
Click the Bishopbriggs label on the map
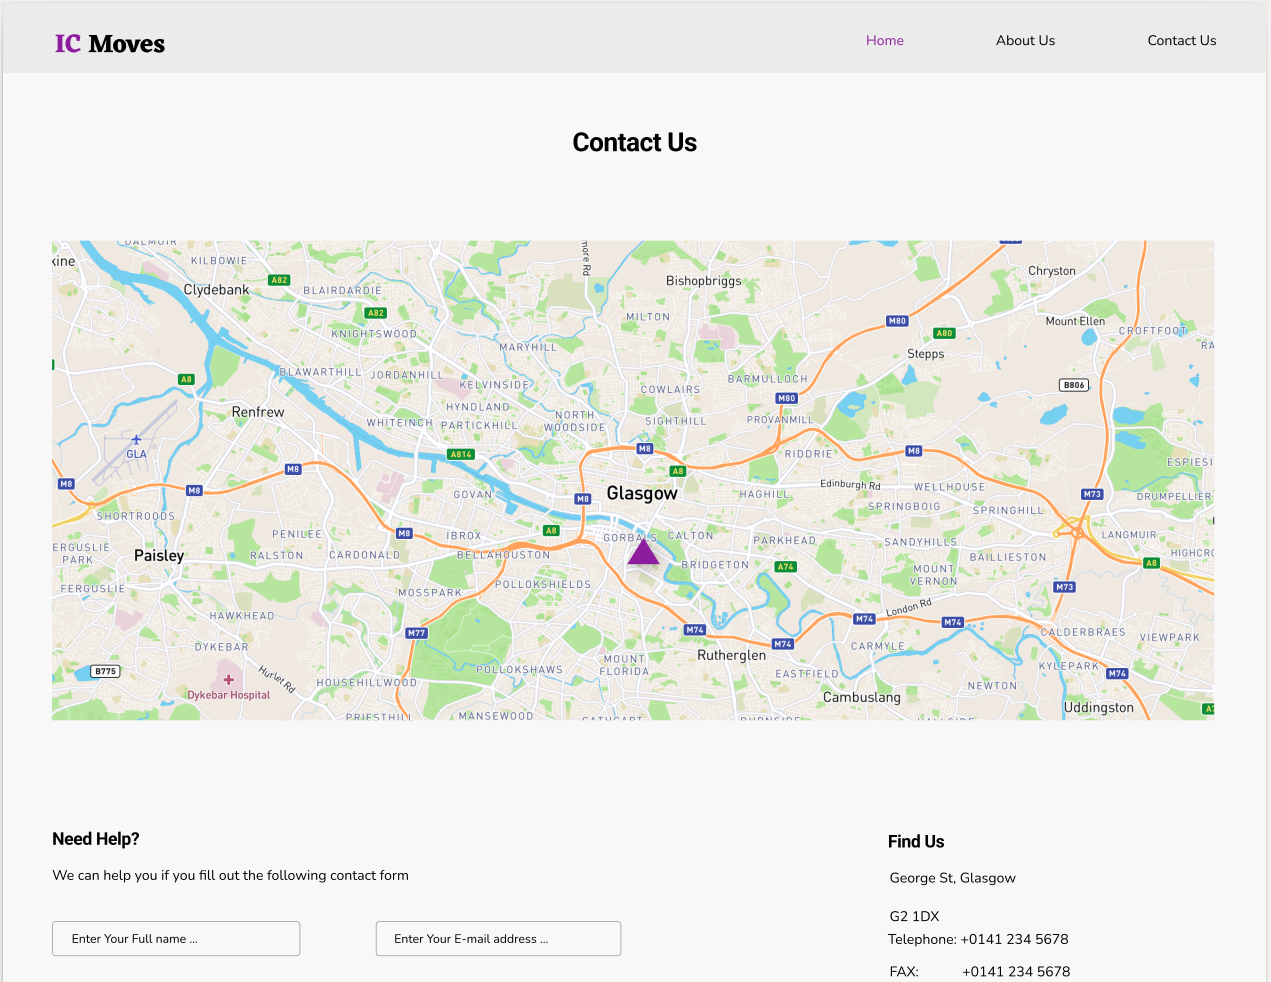point(703,281)
